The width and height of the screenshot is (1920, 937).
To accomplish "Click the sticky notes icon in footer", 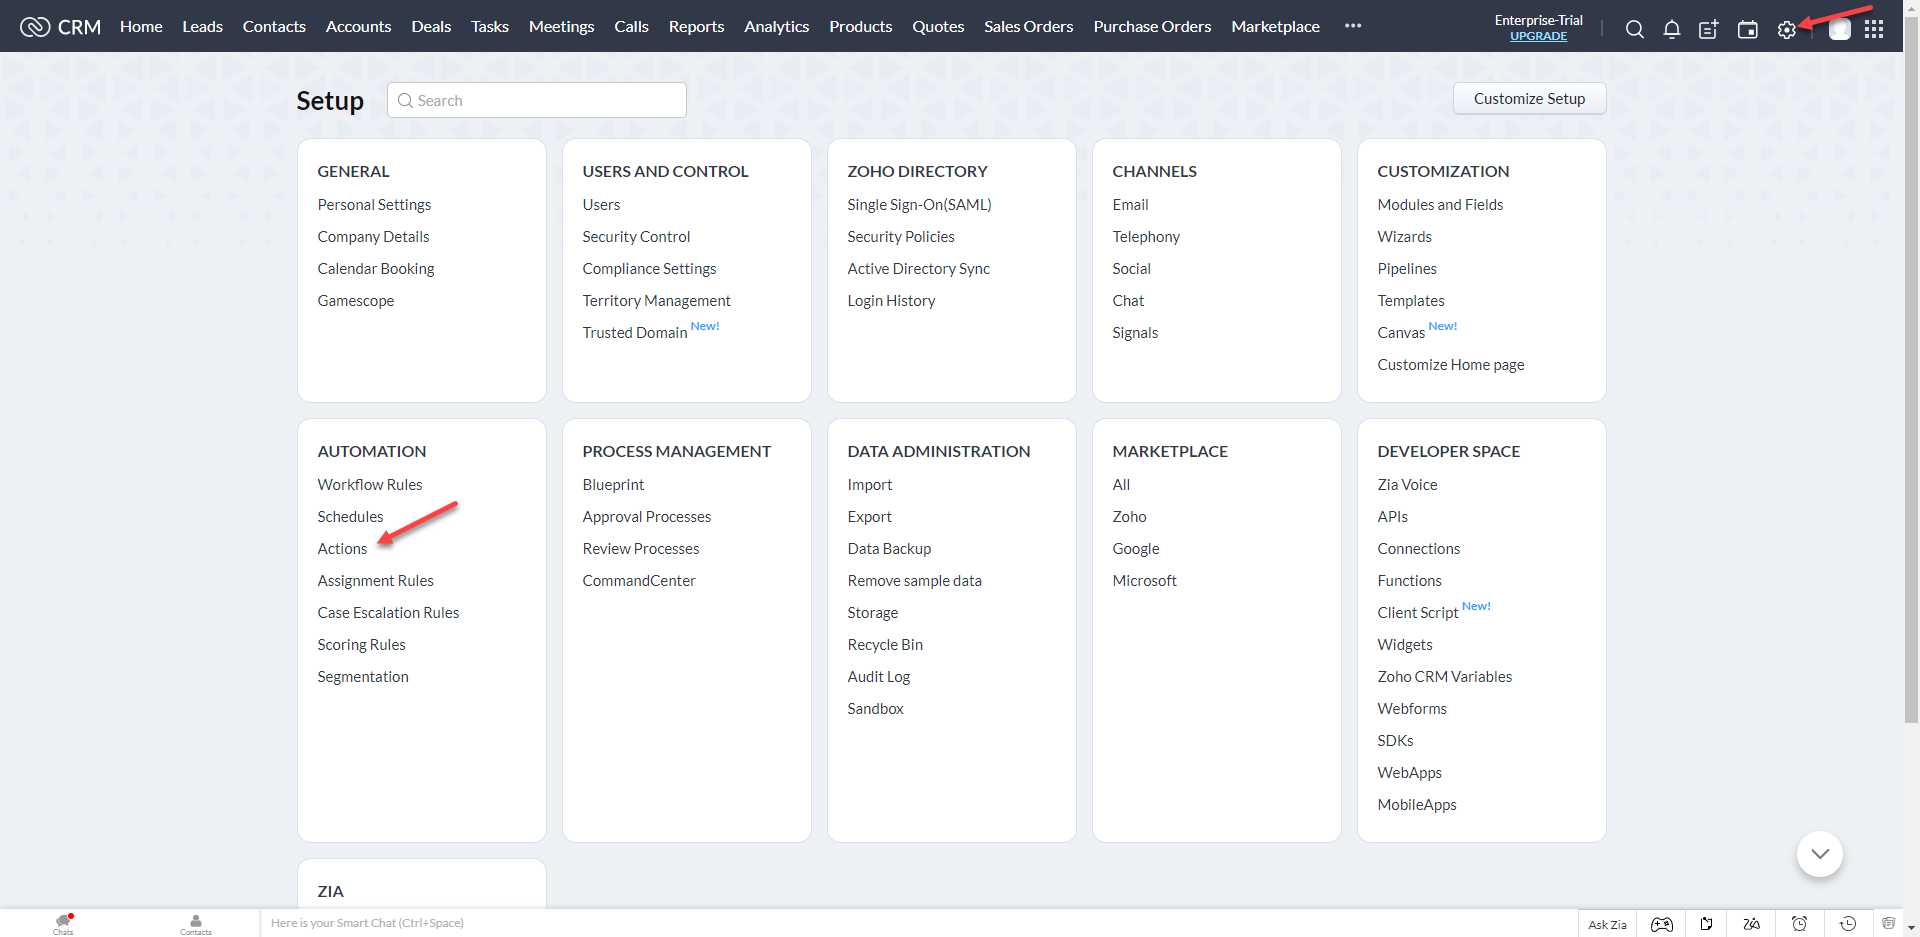I will coord(1707,924).
